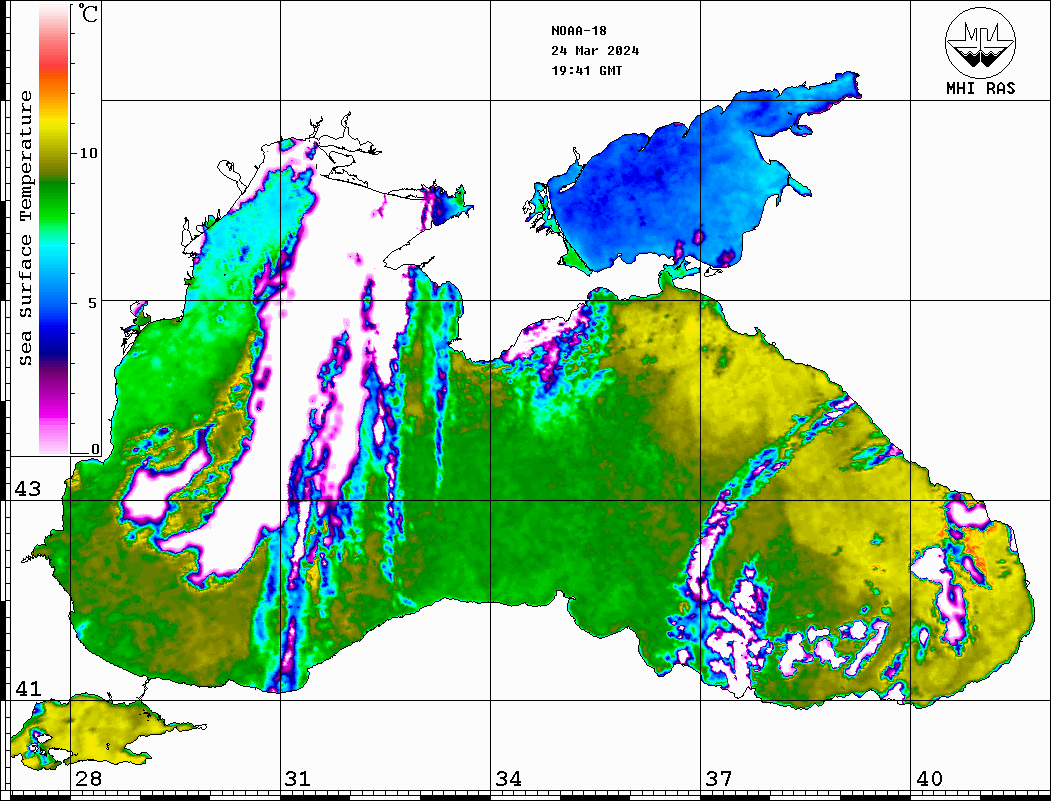Image resolution: width=1051 pixels, height=801 pixels.
Task: Click the MHI RAS logo emblem
Action: (x=980, y=43)
